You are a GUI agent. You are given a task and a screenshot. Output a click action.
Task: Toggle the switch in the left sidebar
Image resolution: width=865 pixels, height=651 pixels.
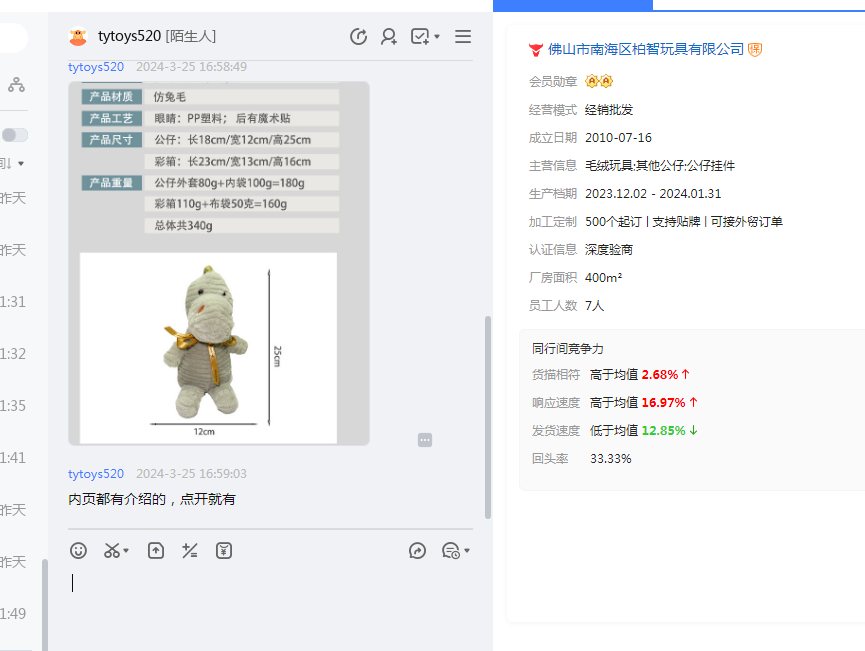point(15,135)
